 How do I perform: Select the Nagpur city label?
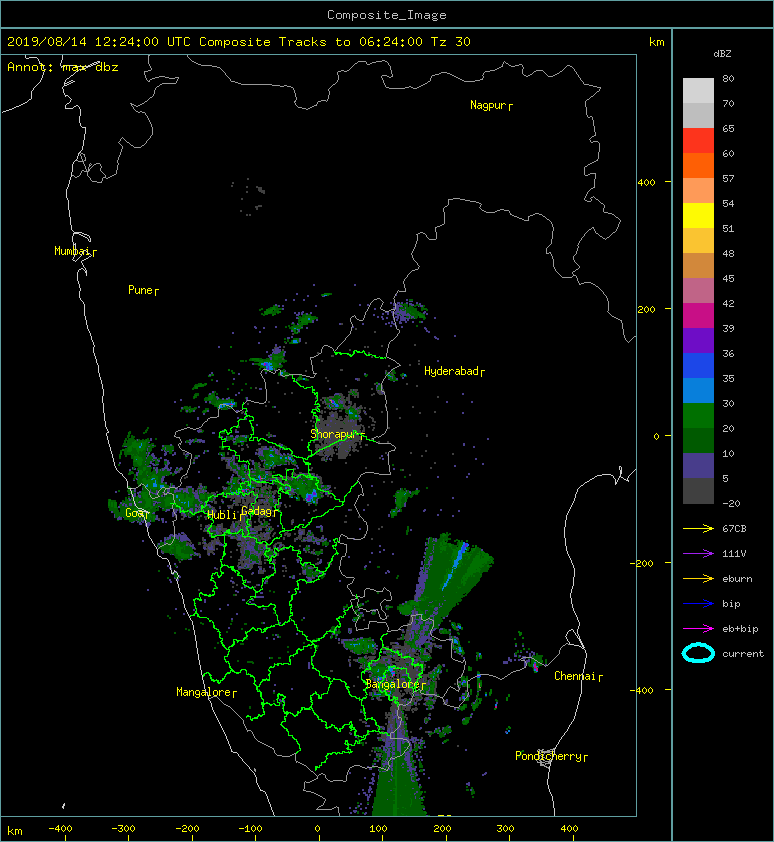point(491,105)
